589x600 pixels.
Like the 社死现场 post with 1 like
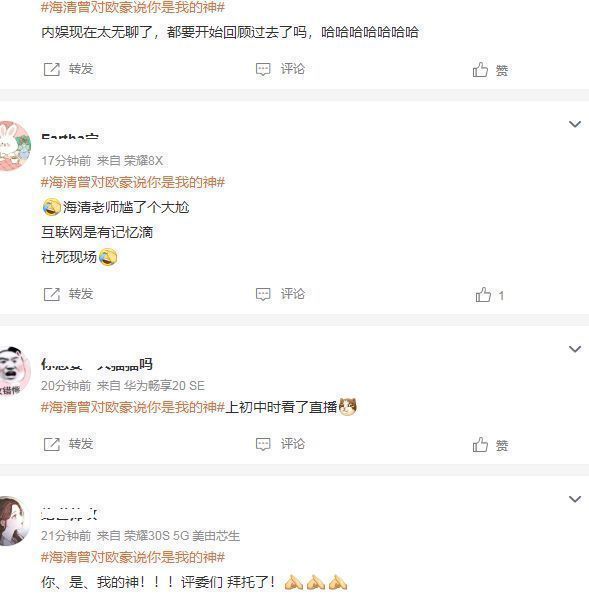click(x=490, y=295)
